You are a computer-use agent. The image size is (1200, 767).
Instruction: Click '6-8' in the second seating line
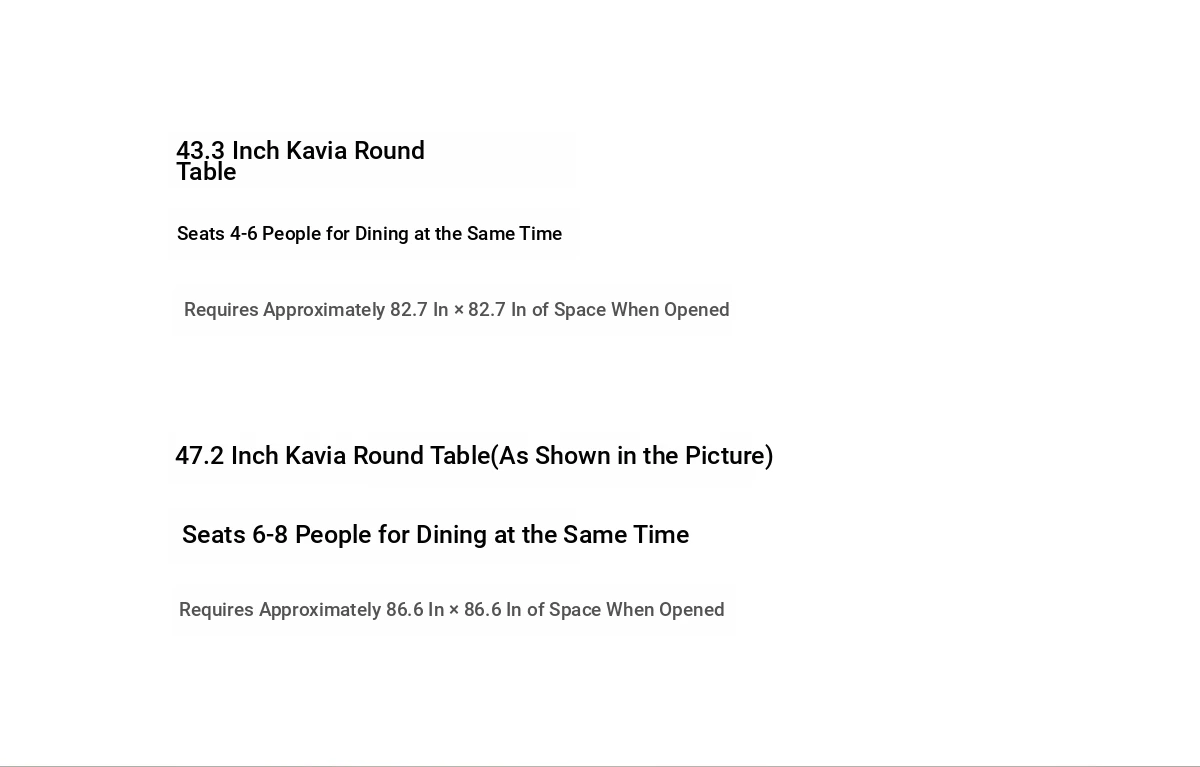tap(270, 535)
